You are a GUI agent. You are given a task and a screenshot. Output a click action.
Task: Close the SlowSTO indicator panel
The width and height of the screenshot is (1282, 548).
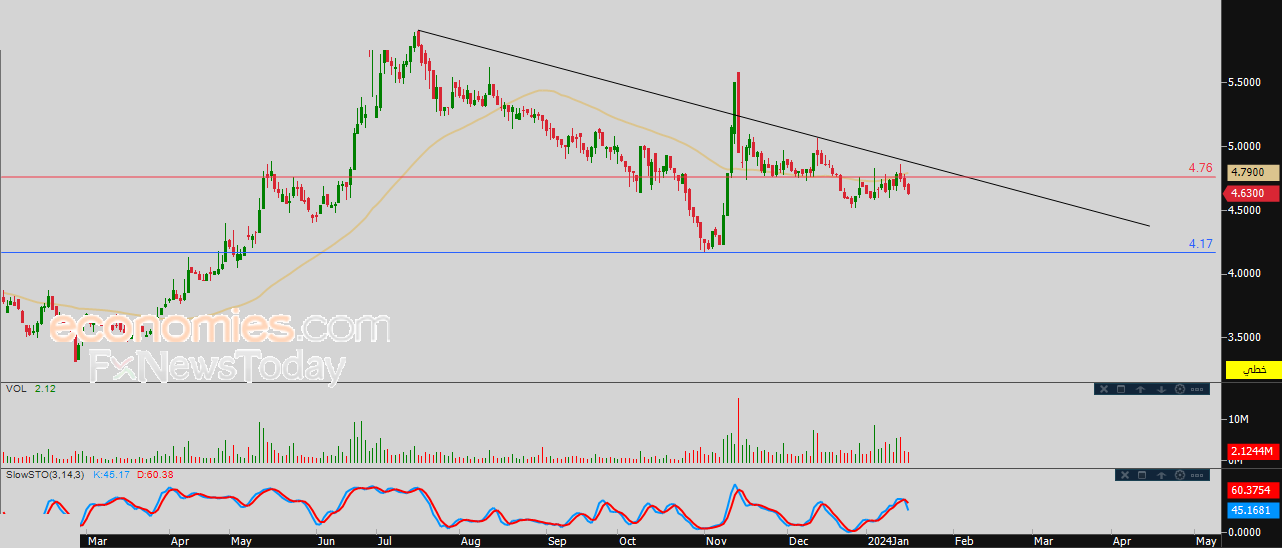pos(1125,475)
